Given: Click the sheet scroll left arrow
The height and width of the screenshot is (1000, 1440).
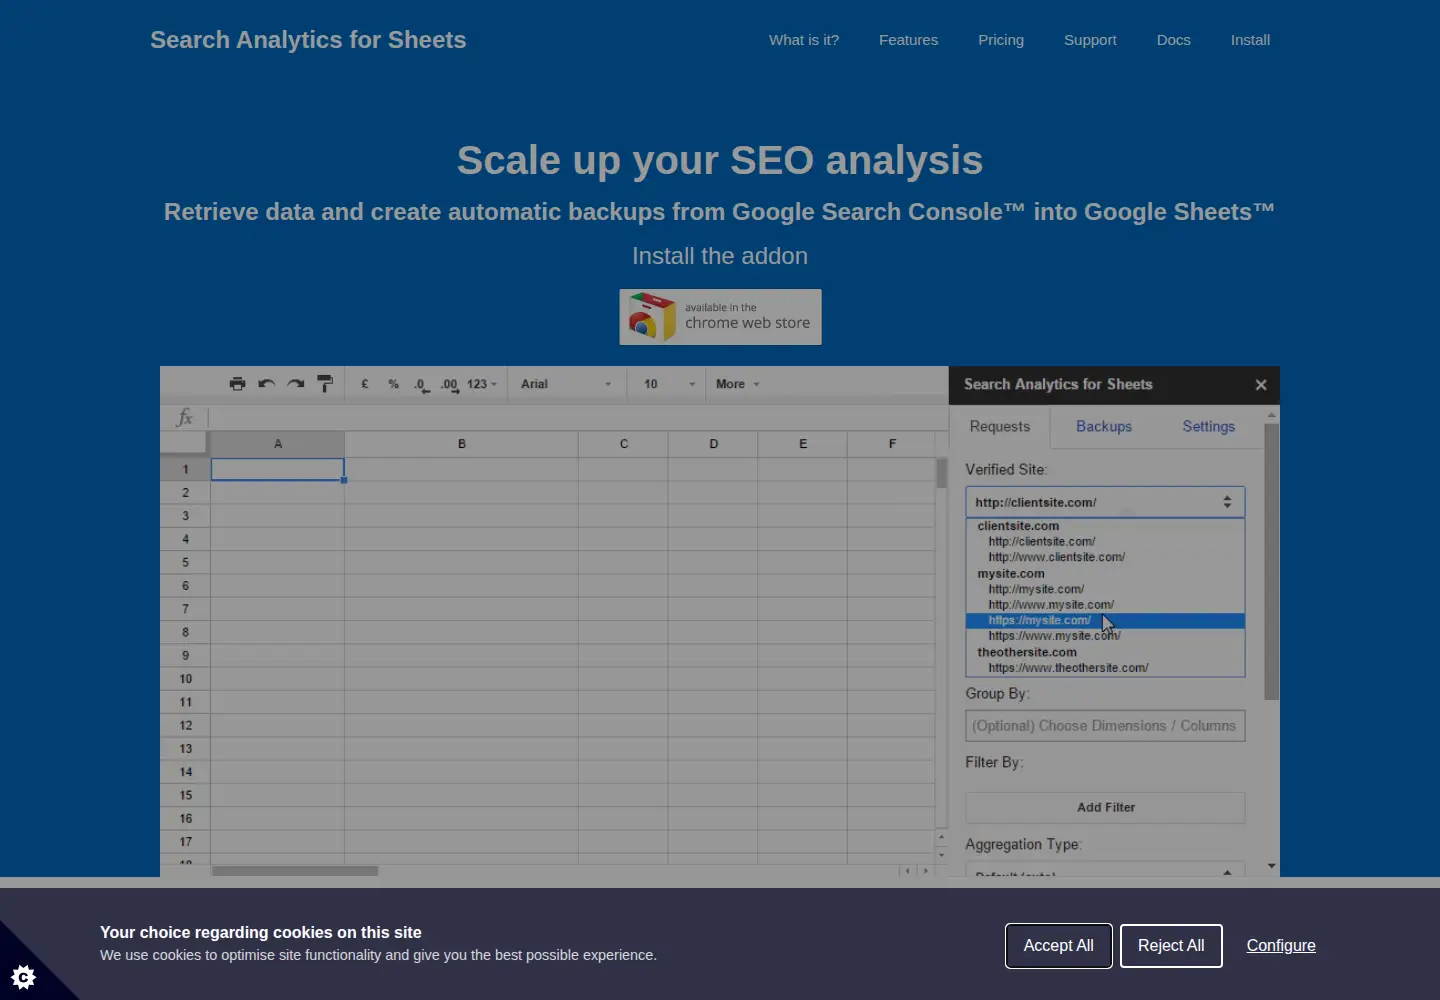Looking at the screenshot, I should [x=908, y=871].
